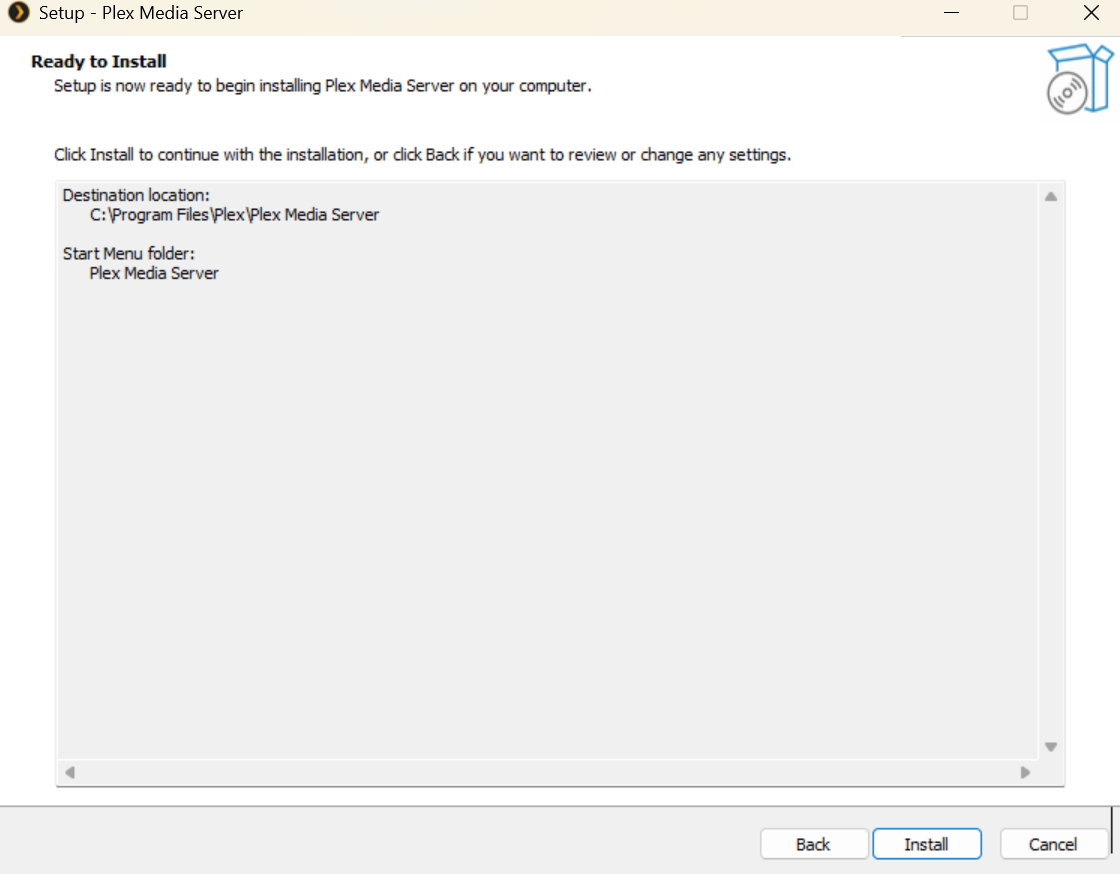
Task: Click the Plex Media Server Start Menu folder value
Action: [154, 273]
